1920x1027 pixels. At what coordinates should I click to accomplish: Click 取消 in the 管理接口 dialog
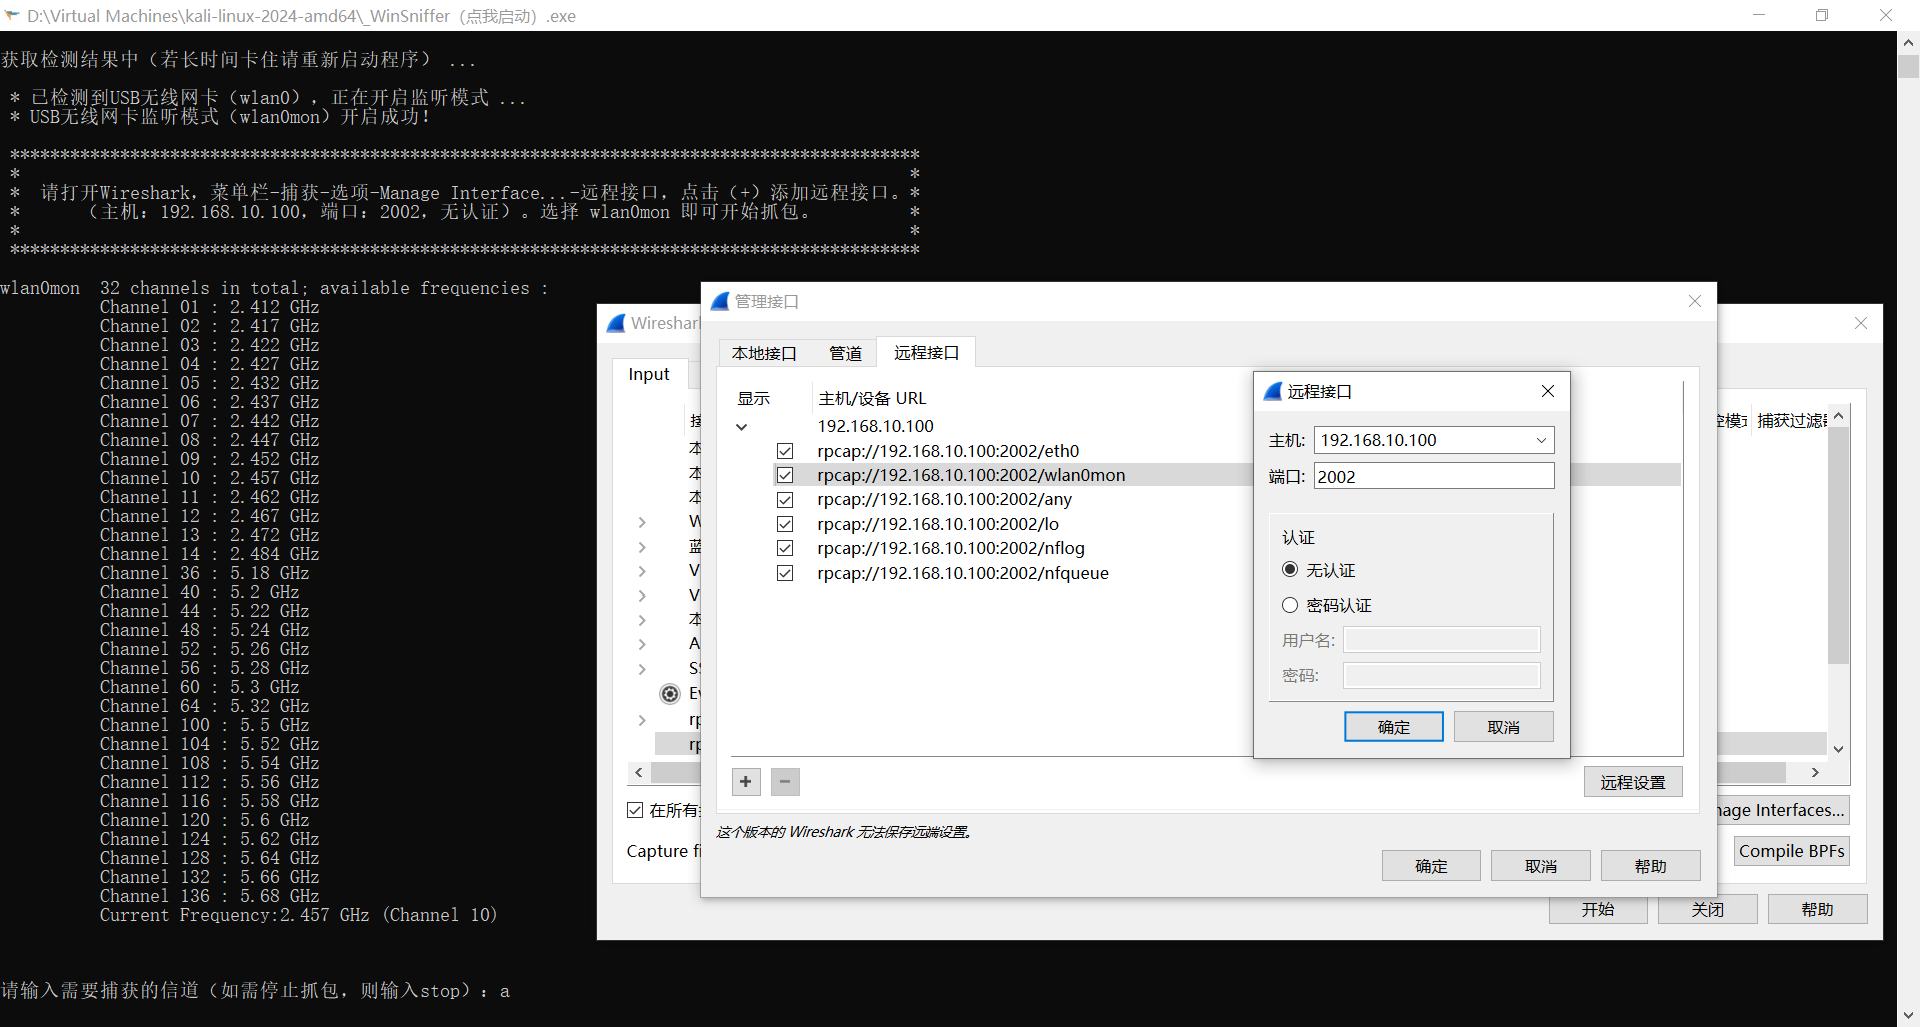[x=1541, y=866]
